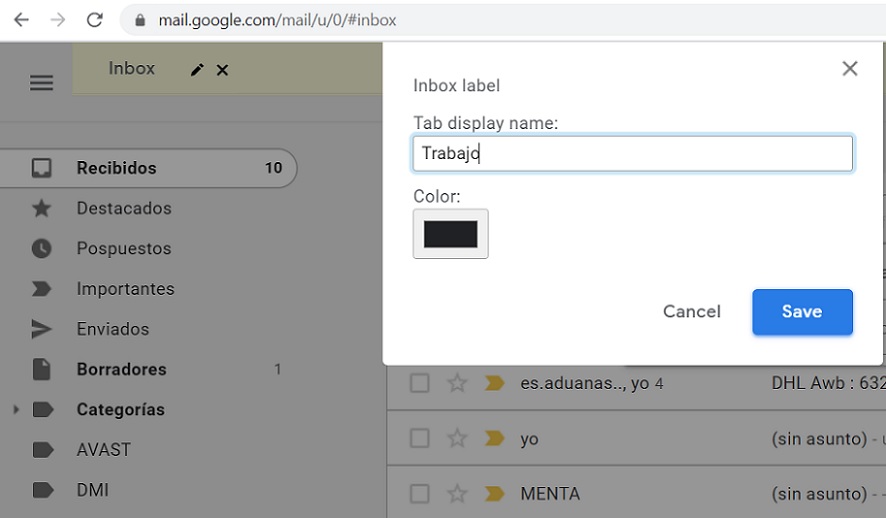Tick the checkbox for the 'yo' email

point(420,438)
